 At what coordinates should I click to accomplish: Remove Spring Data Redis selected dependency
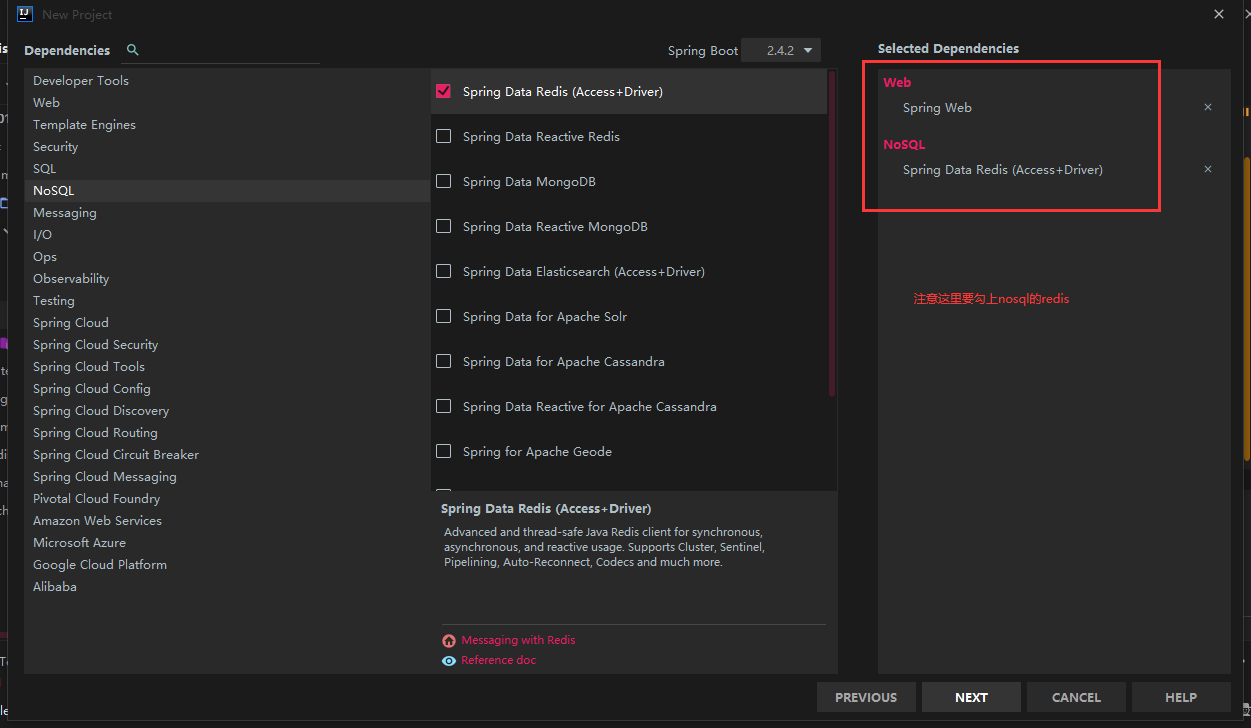1207,169
